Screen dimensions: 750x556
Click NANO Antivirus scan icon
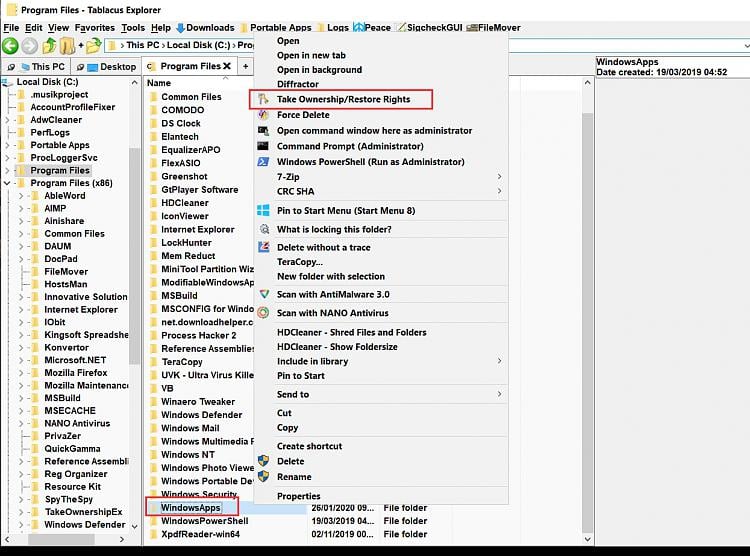click(263, 313)
